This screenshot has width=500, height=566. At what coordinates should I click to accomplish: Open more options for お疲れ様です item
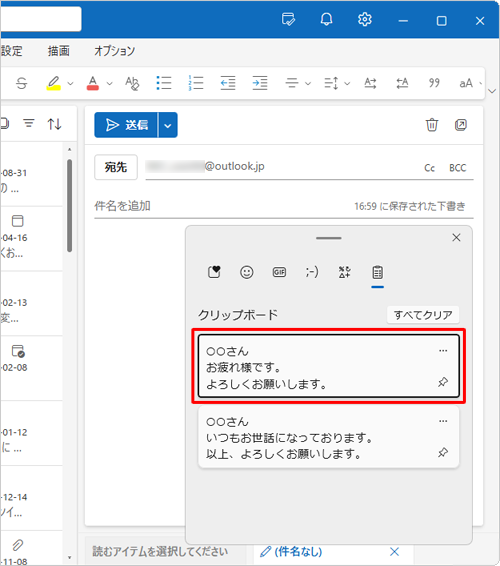click(443, 351)
